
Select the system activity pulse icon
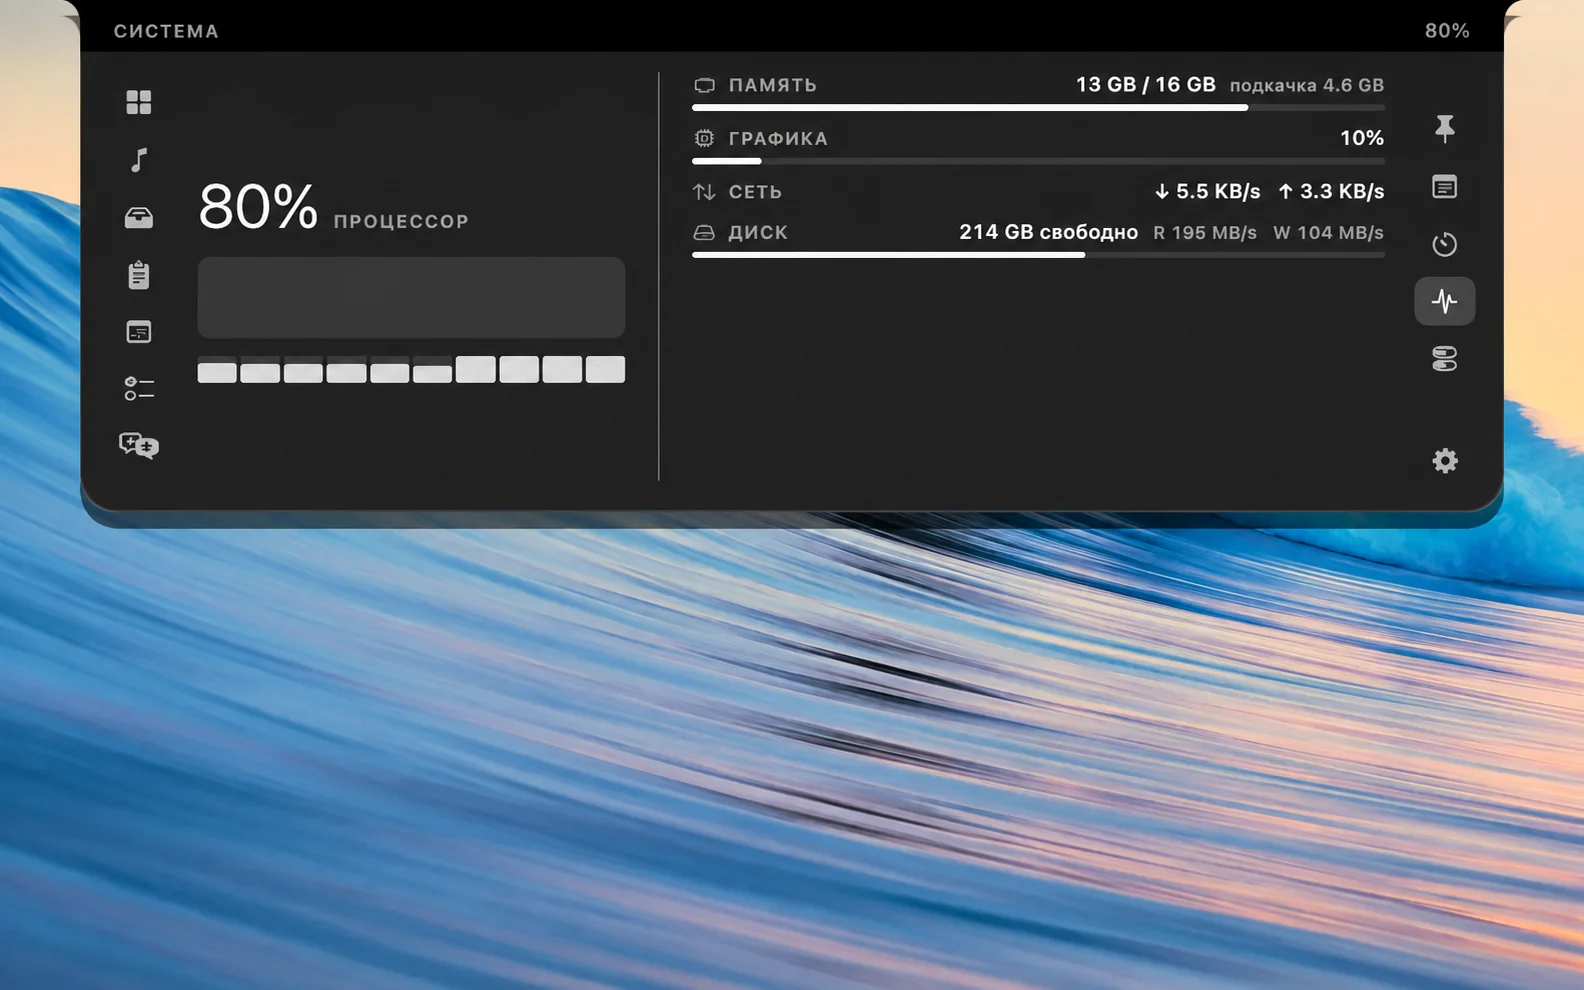tap(1444, 301)
